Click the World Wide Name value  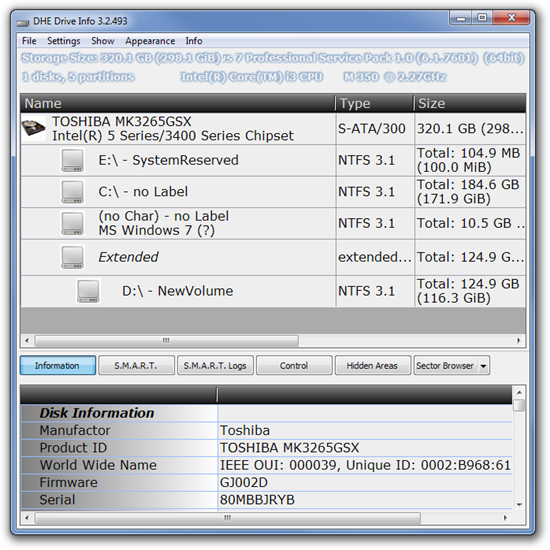click(x=365, y=465)
